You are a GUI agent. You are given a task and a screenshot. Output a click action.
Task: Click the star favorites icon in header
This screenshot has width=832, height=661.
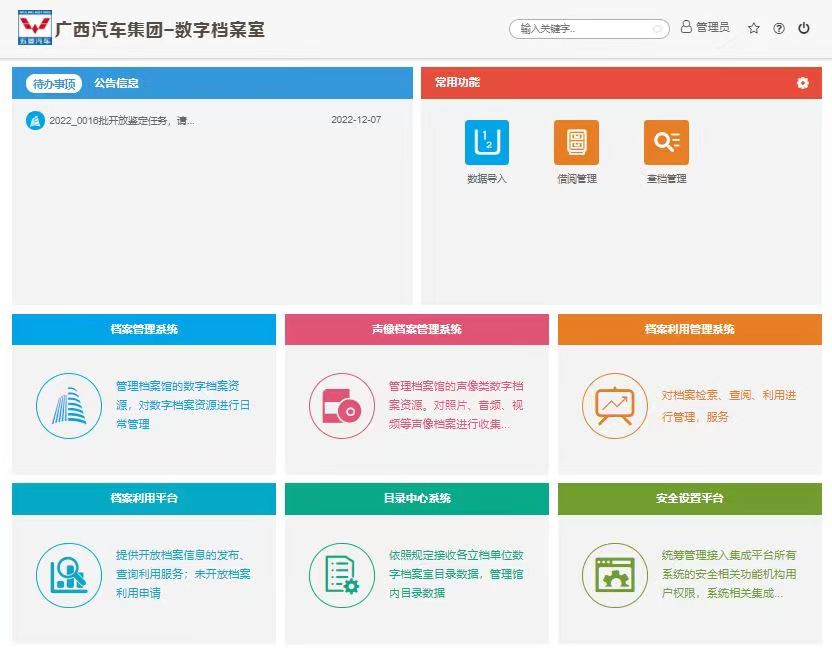pyautogui.click(x=754, y=28)
